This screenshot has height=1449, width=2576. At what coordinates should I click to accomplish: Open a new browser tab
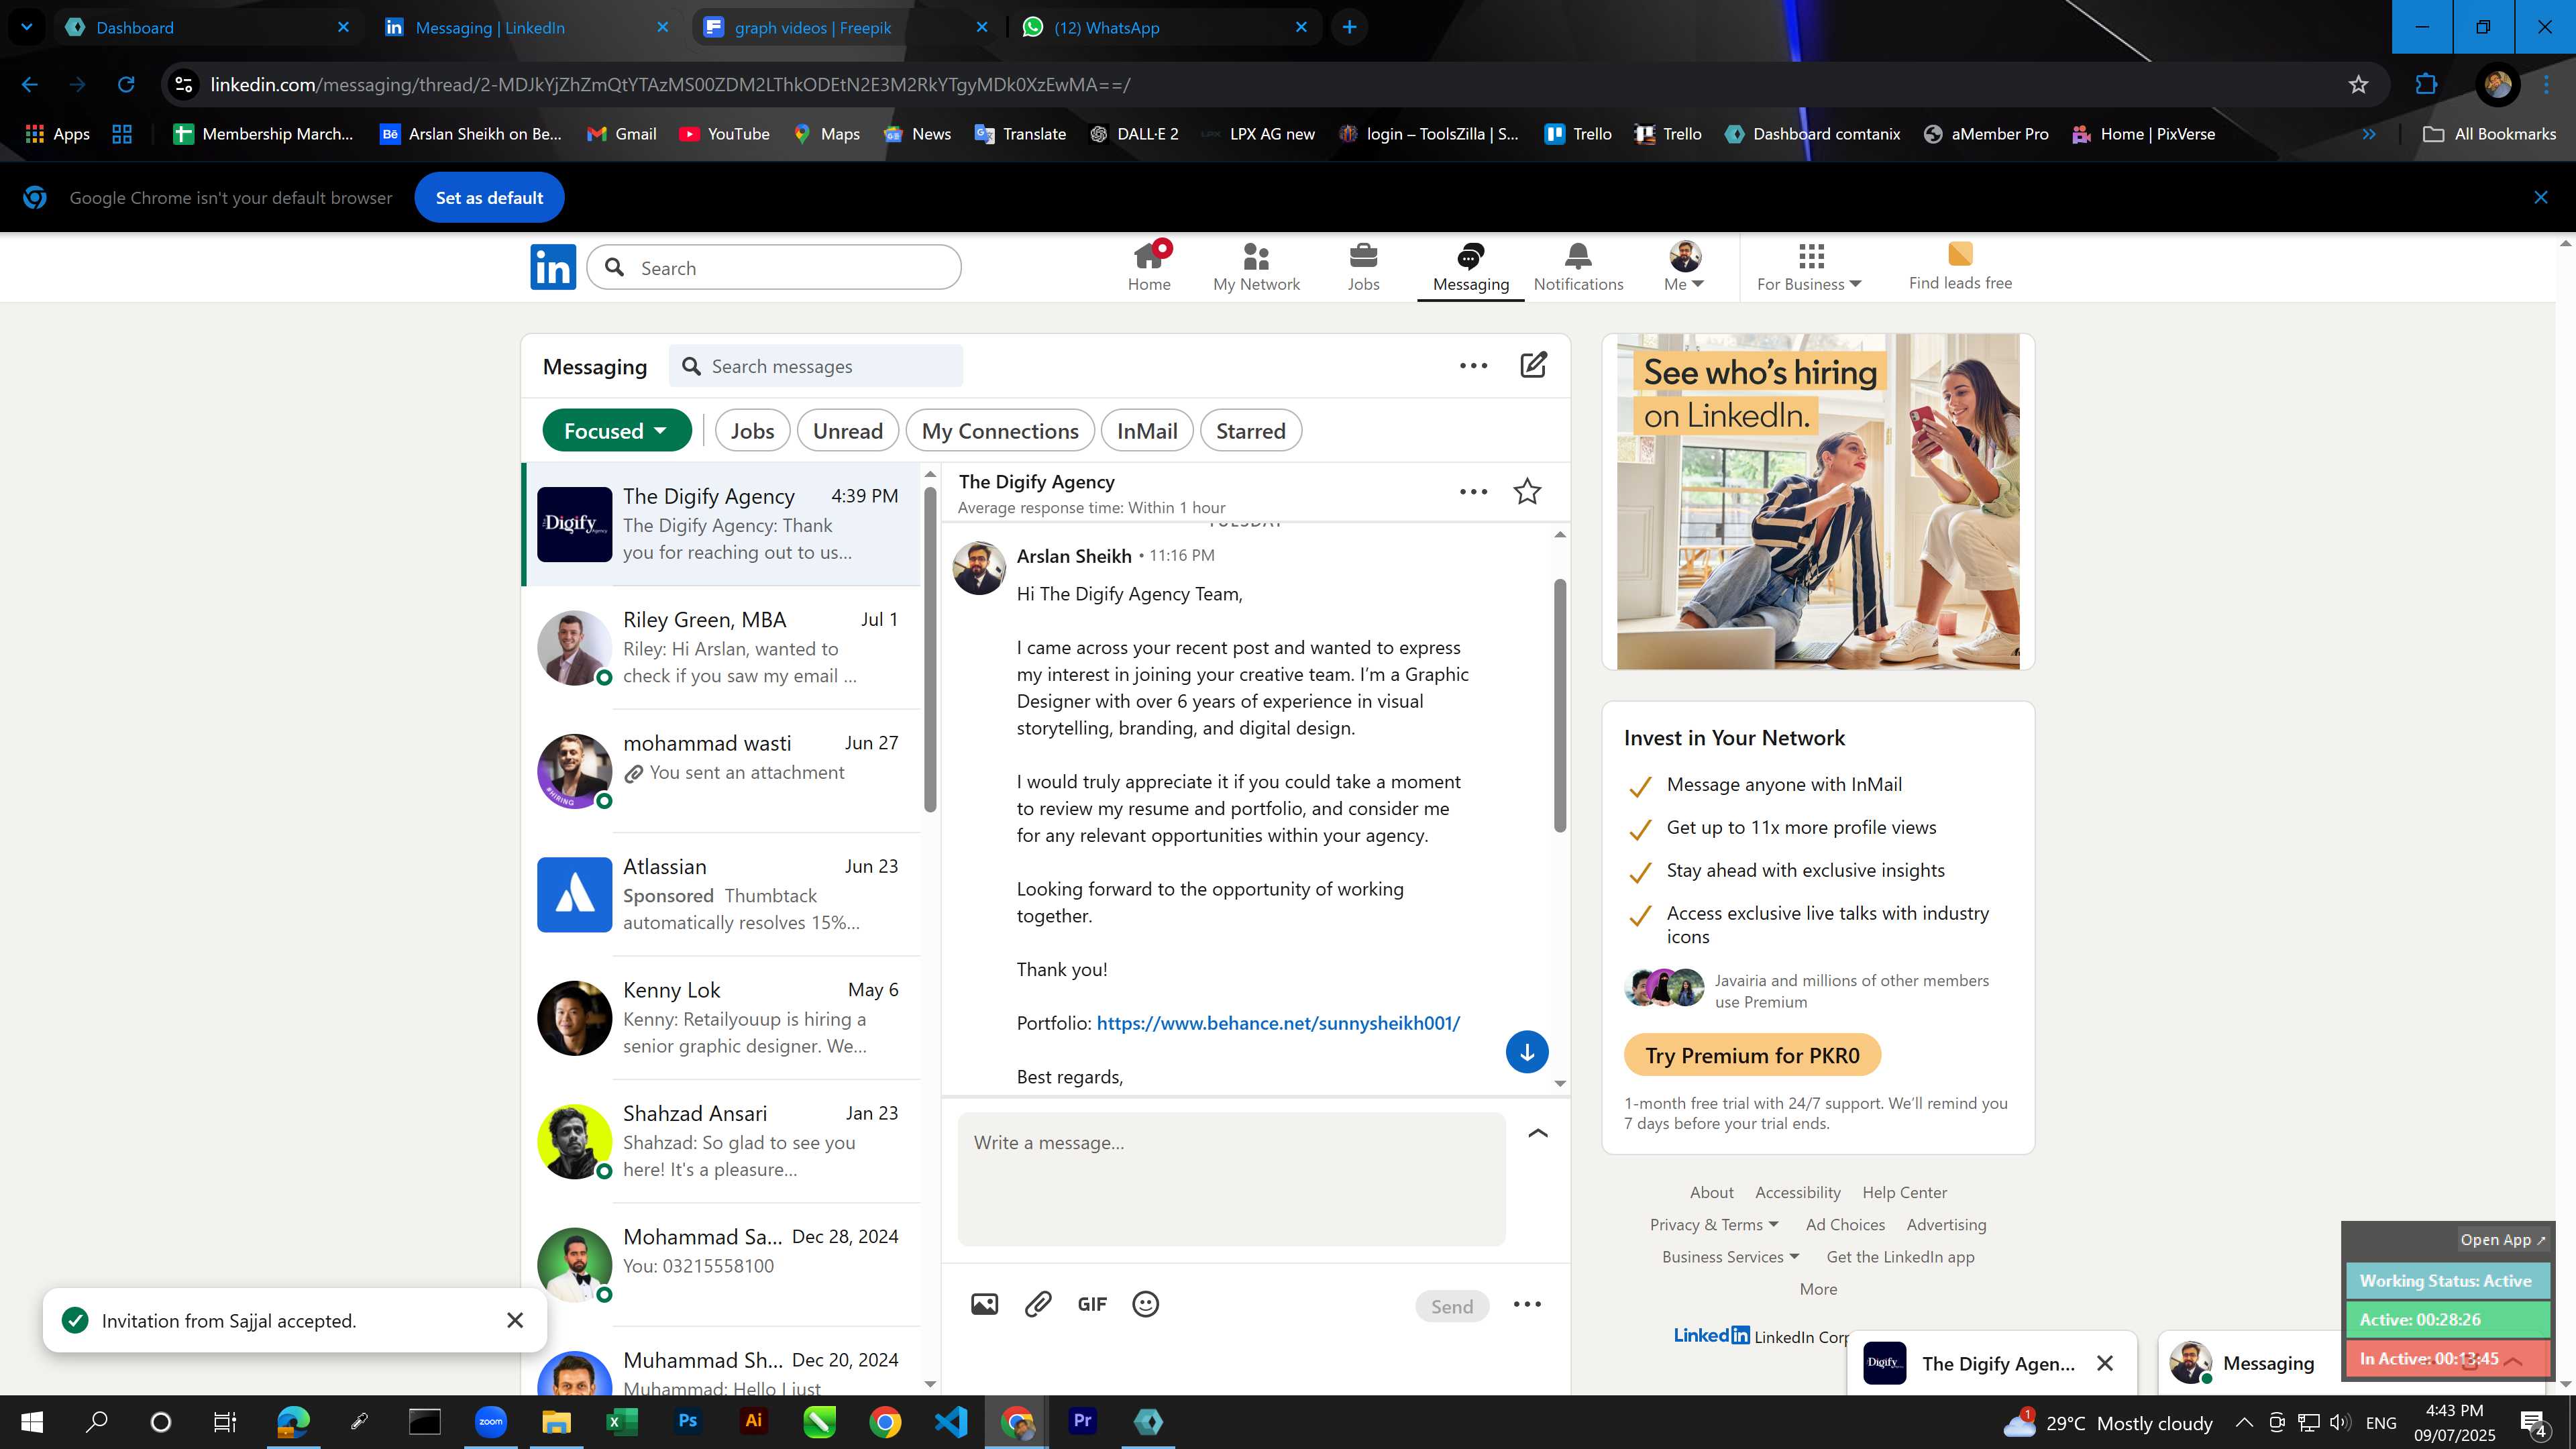pos(1350,27)
